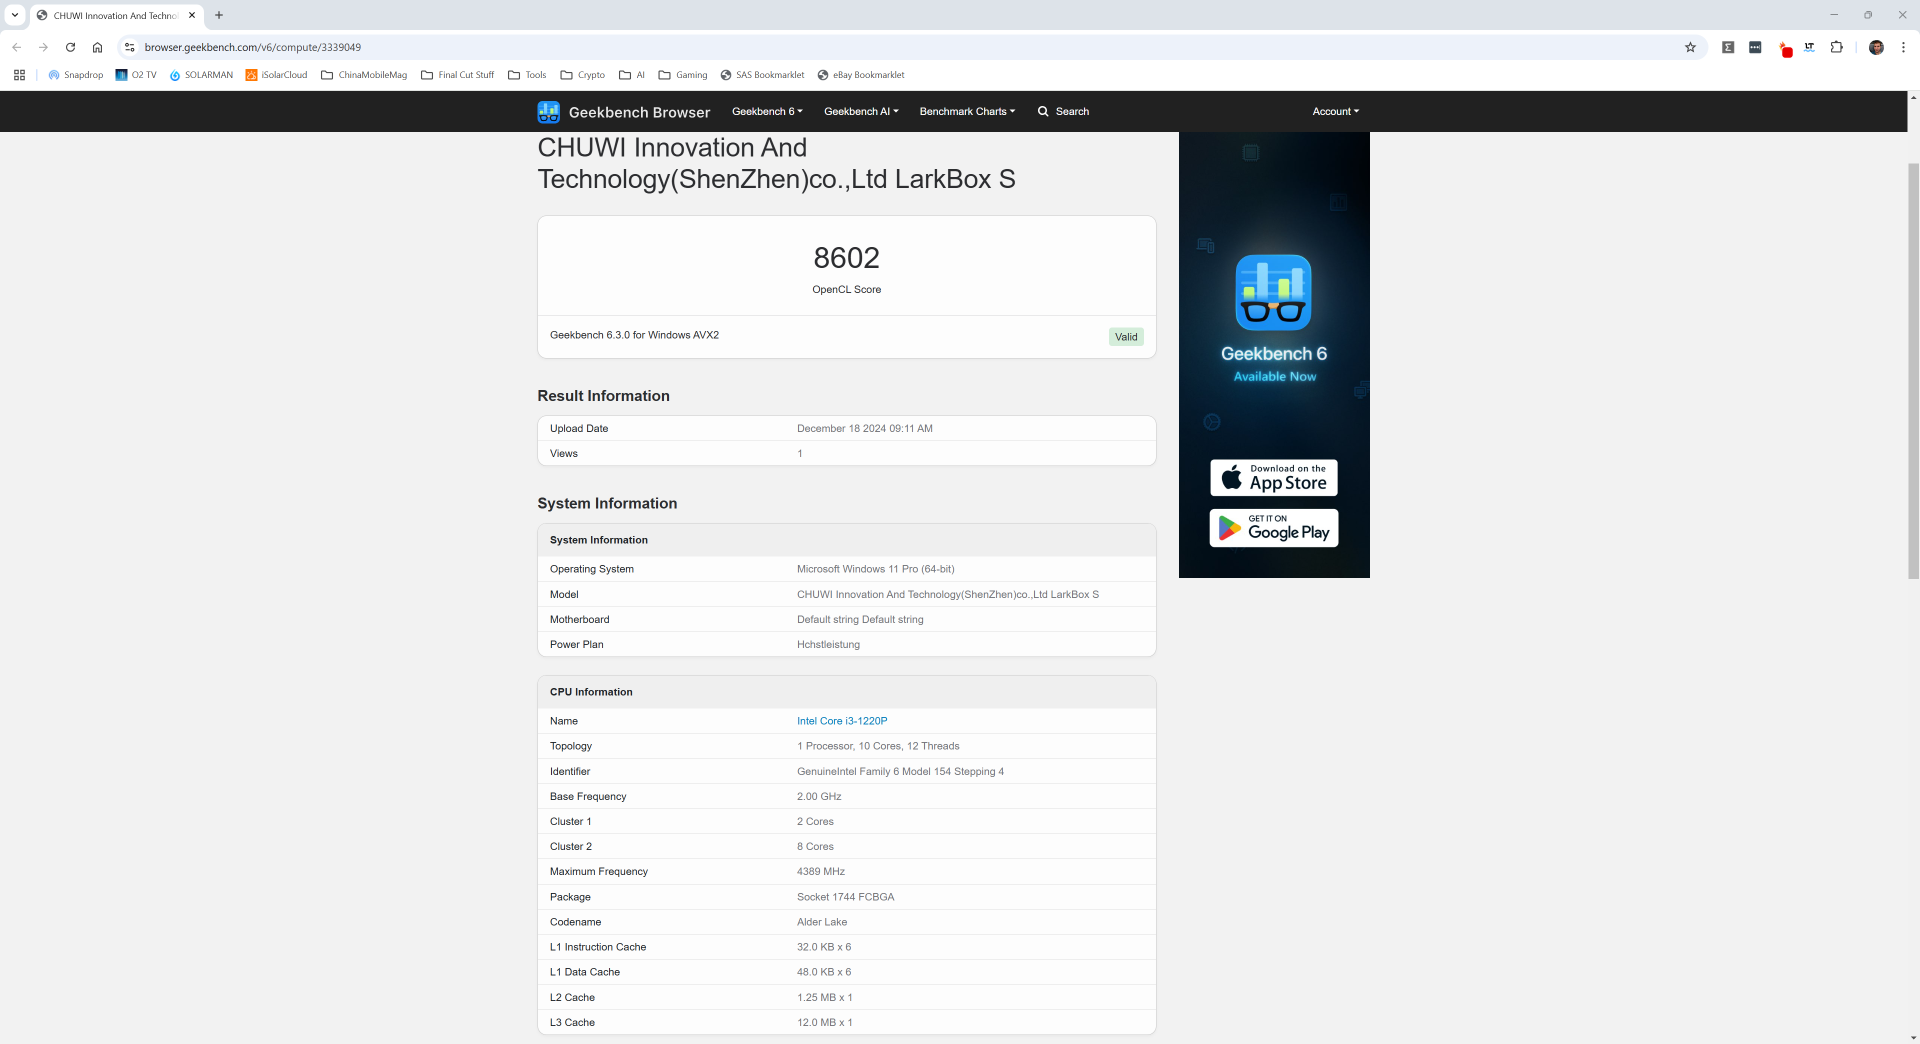
Task: Open the LanguageTool extension icon
Action: tap(1809, 47)
